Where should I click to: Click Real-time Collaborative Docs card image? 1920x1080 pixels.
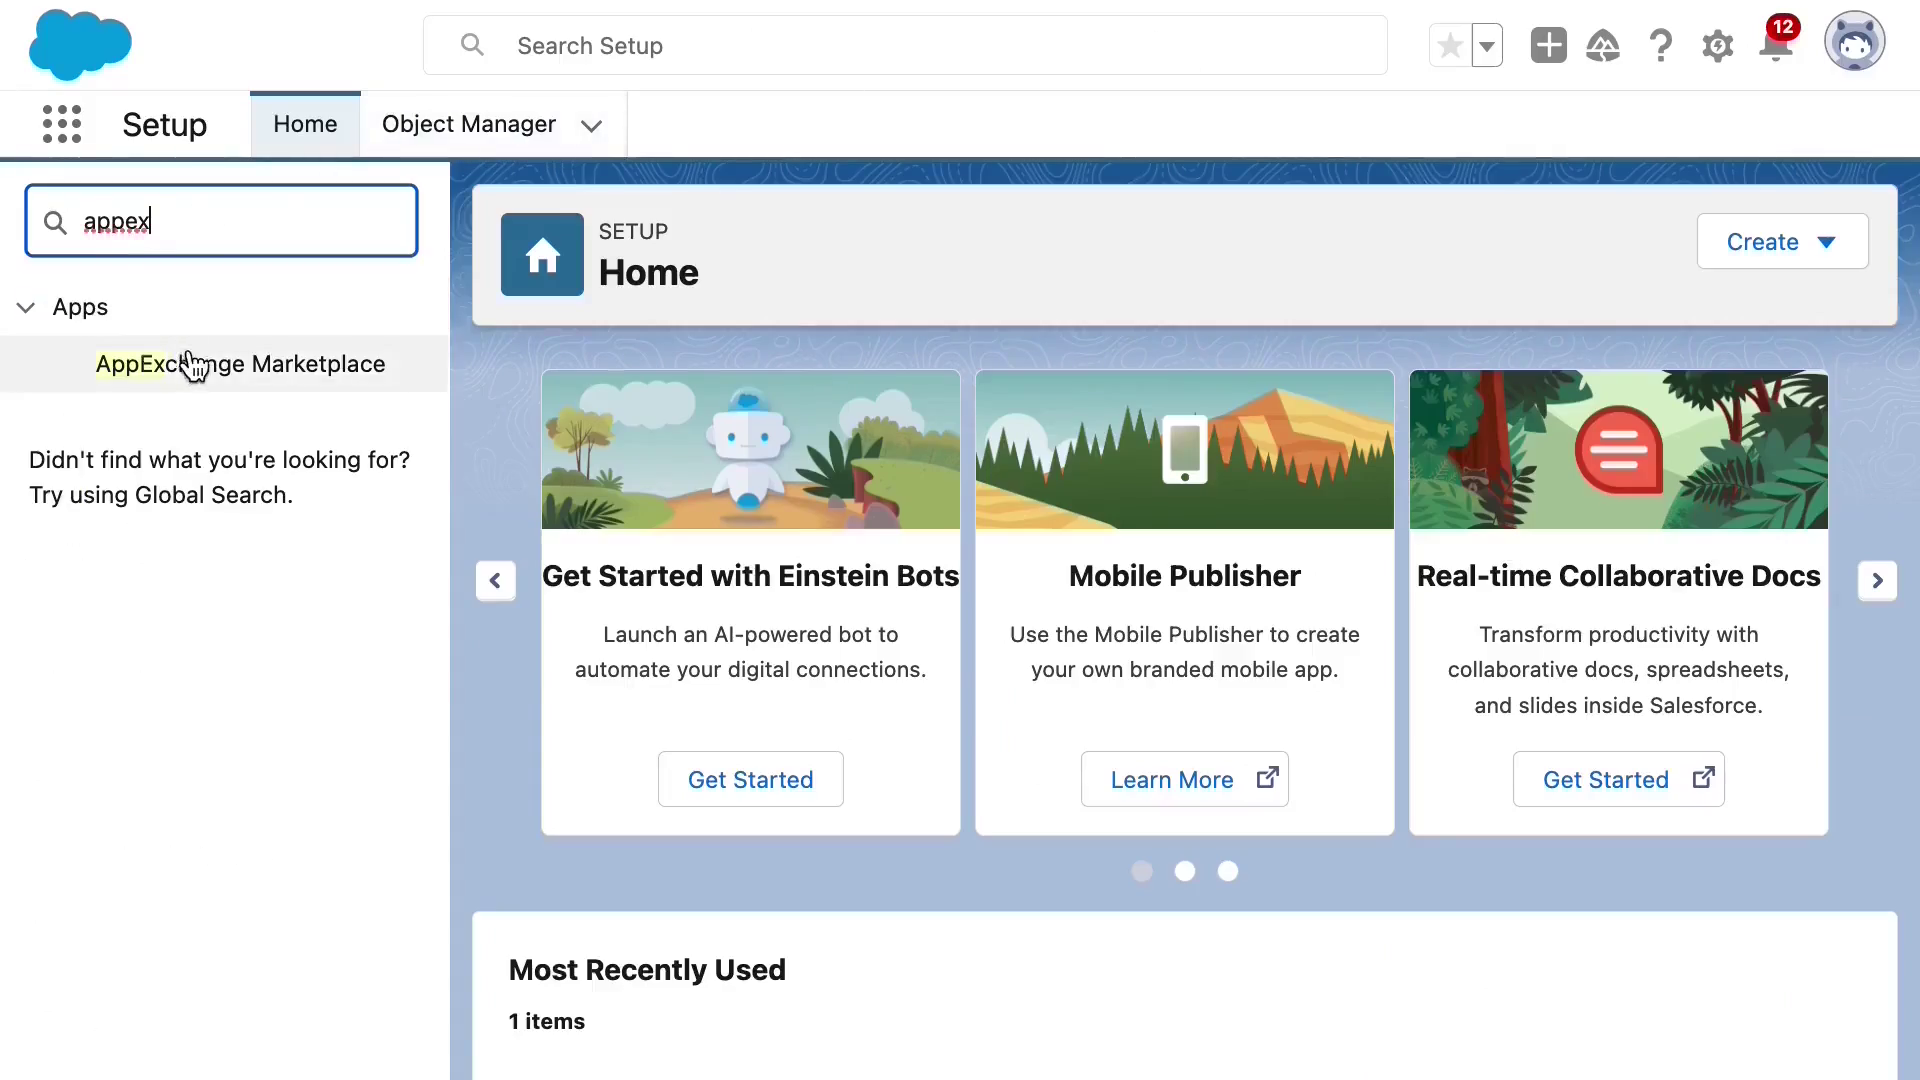1618,450
